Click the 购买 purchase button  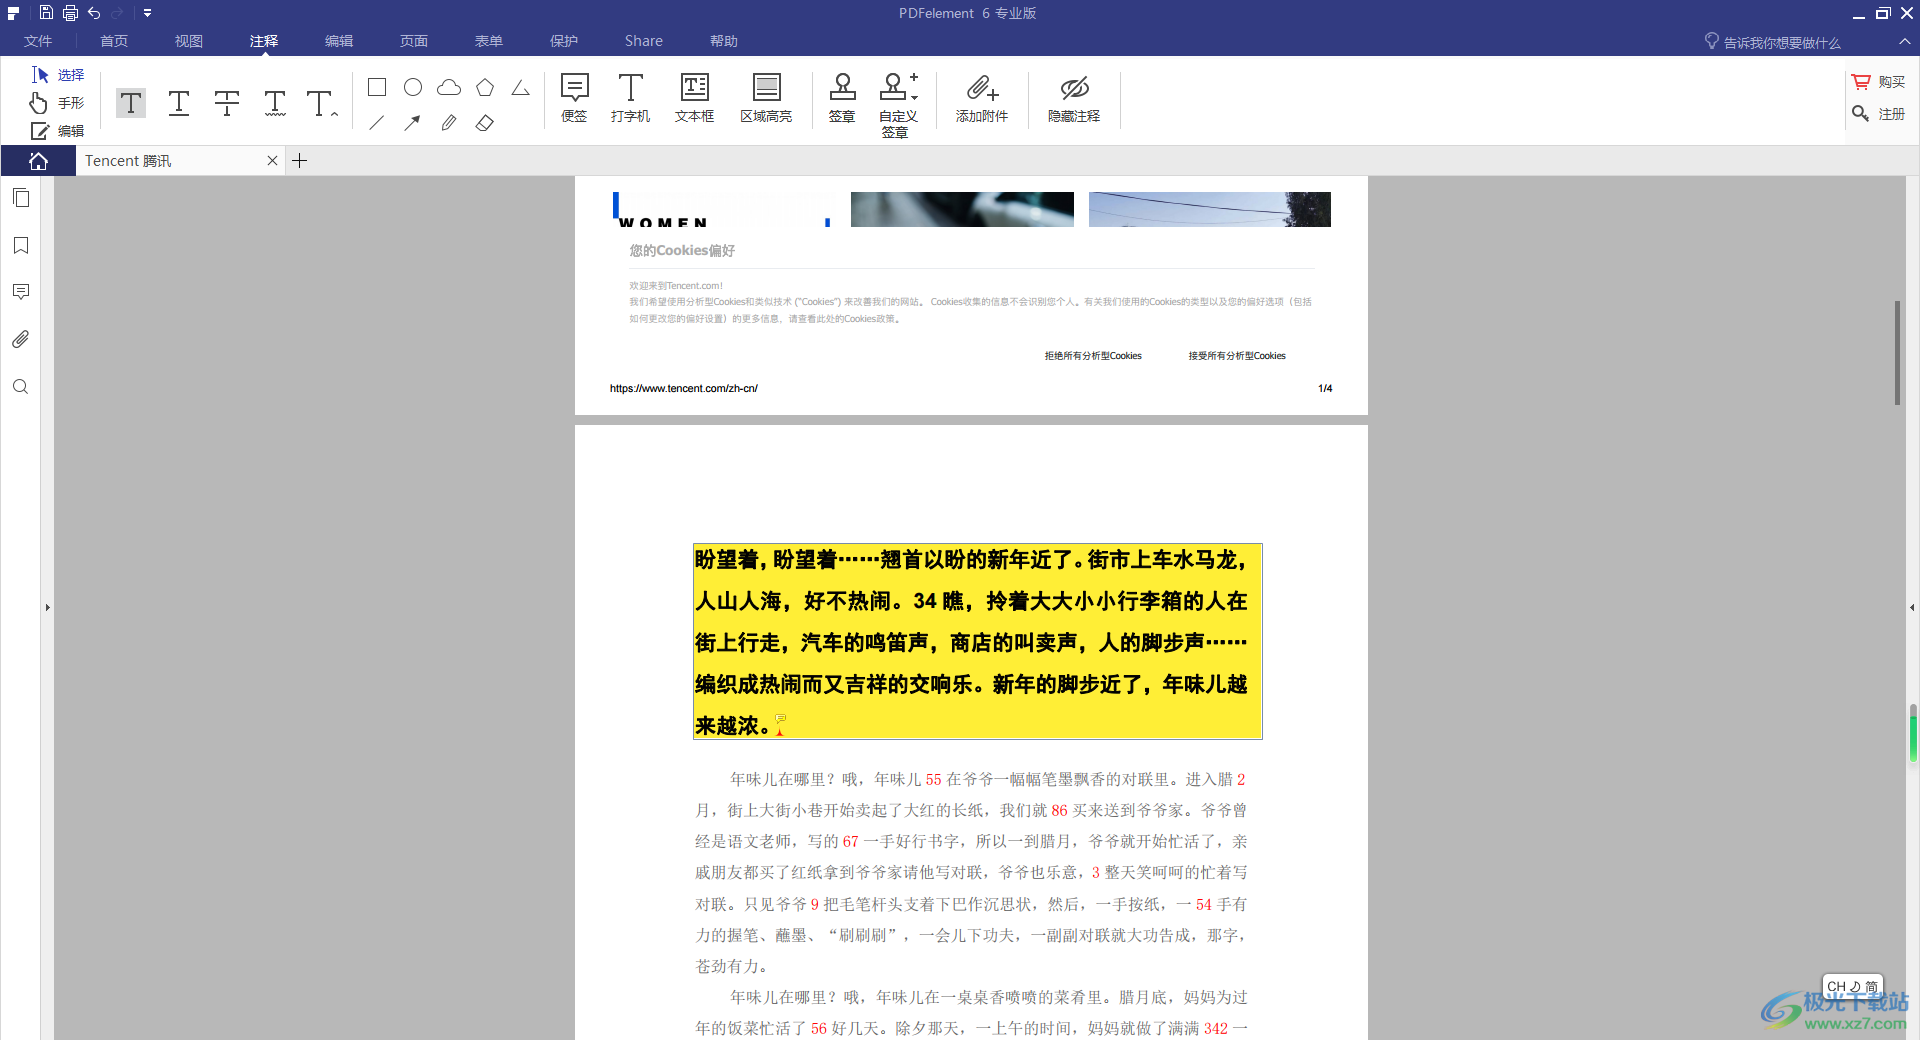tap(1879, 82)
